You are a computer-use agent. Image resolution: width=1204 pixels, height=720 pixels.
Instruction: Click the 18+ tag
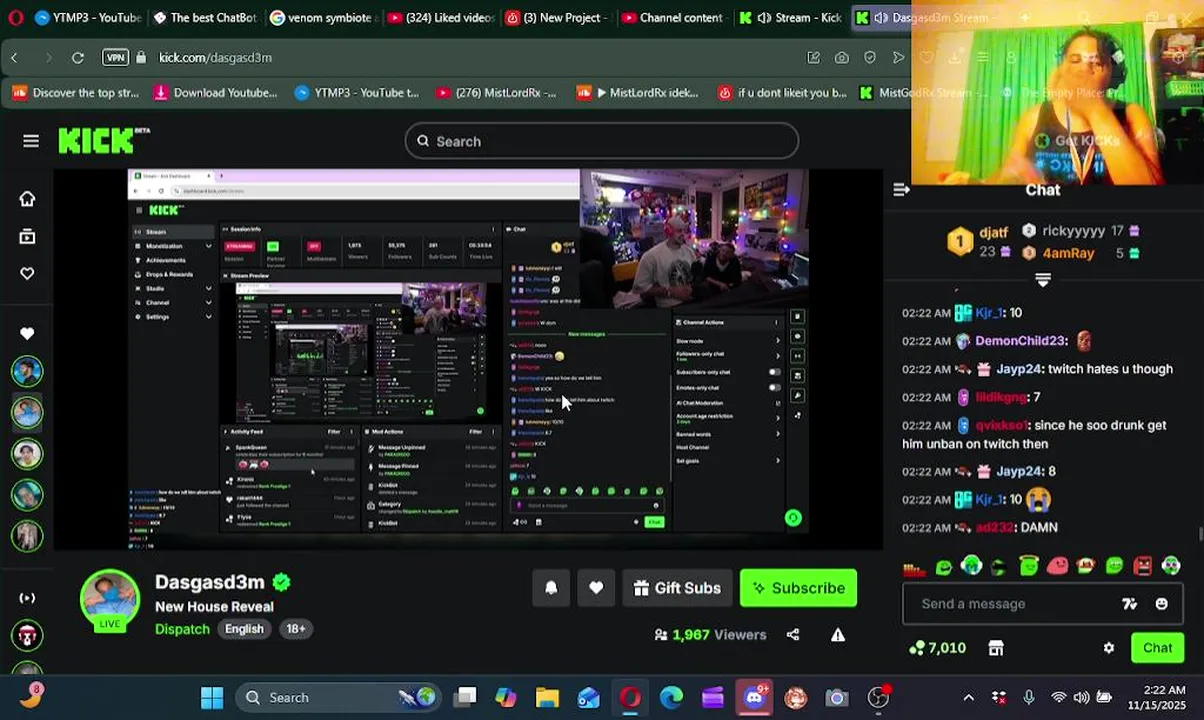296,629
